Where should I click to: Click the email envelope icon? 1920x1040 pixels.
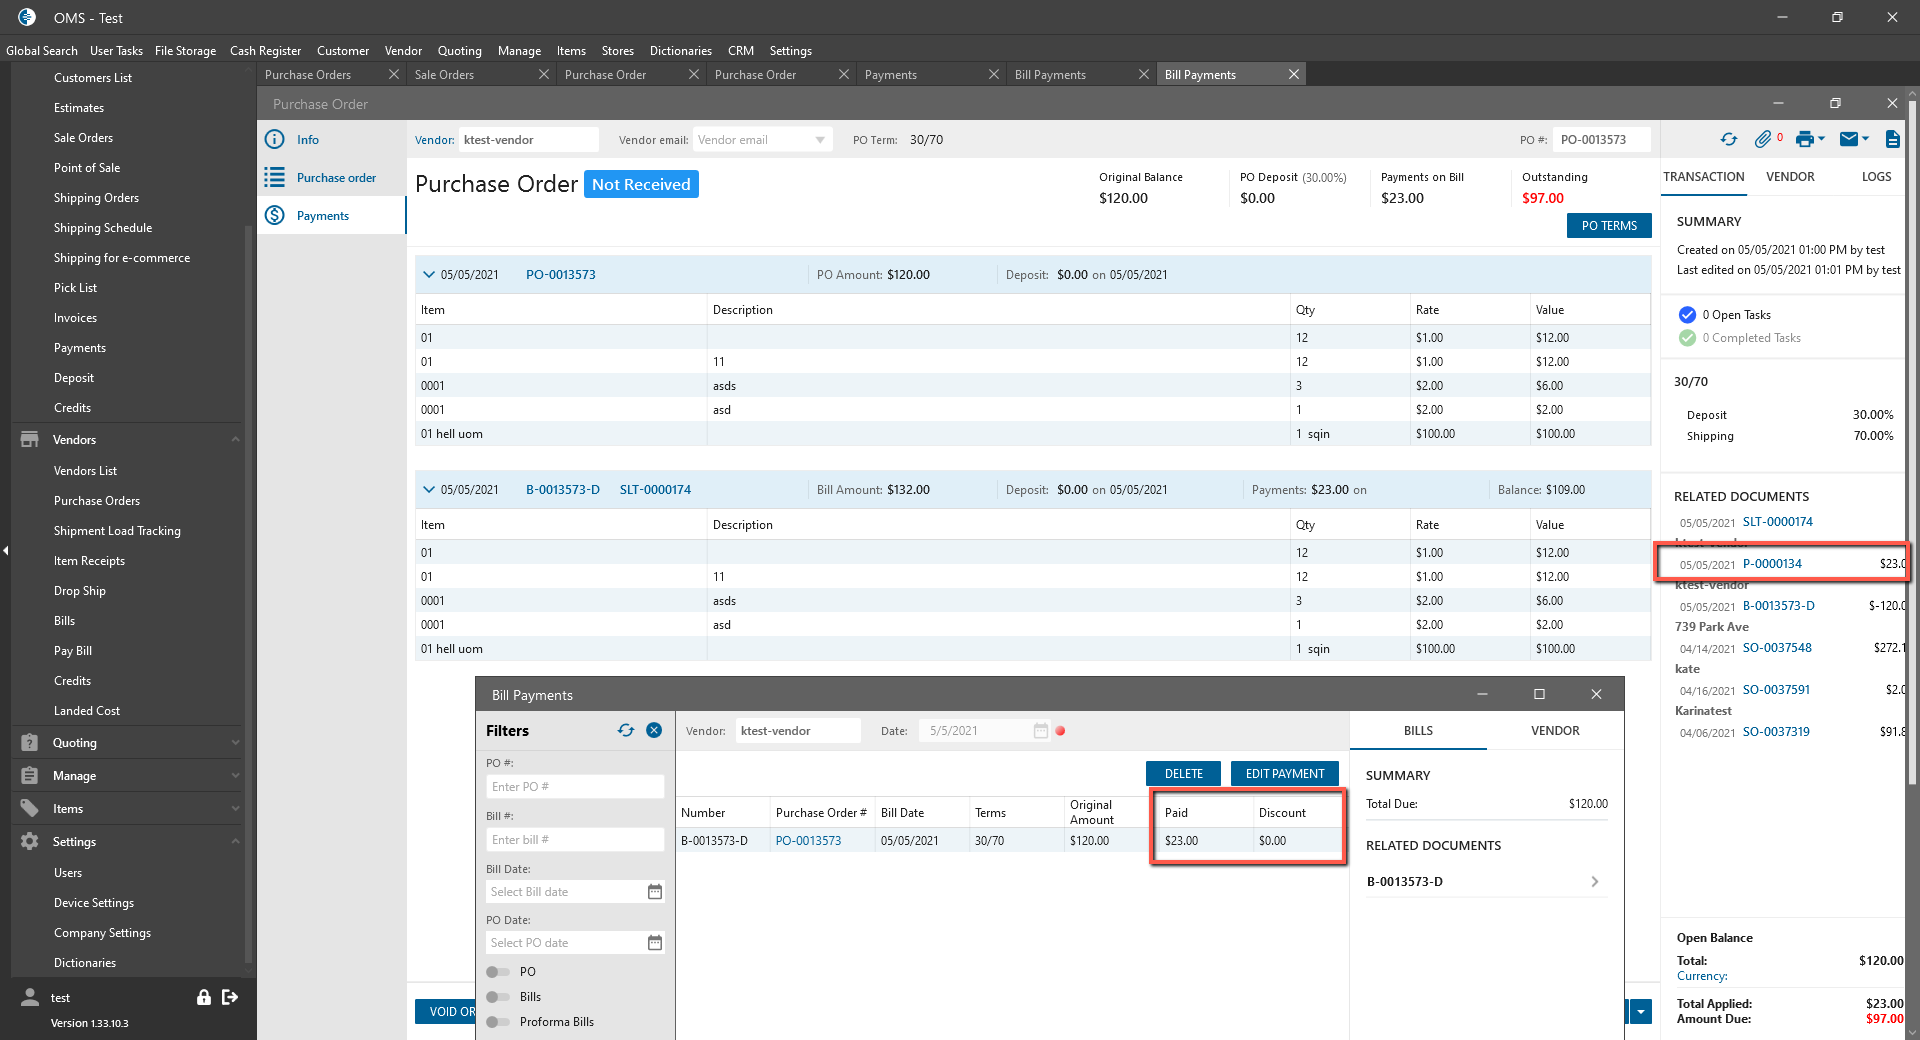(1849, 140)
